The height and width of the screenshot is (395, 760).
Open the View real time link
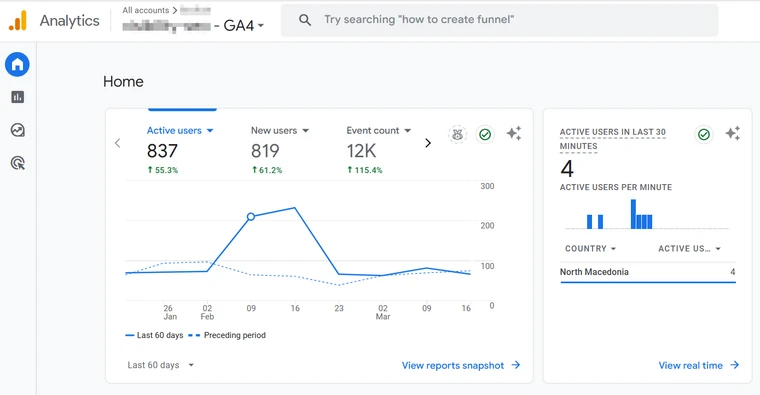698,365
